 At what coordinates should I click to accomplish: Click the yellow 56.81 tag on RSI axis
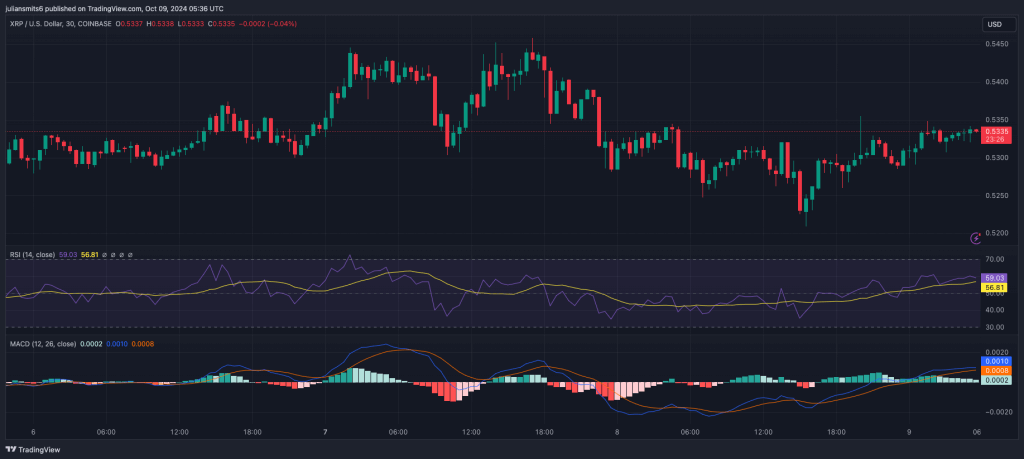(993, 287)
